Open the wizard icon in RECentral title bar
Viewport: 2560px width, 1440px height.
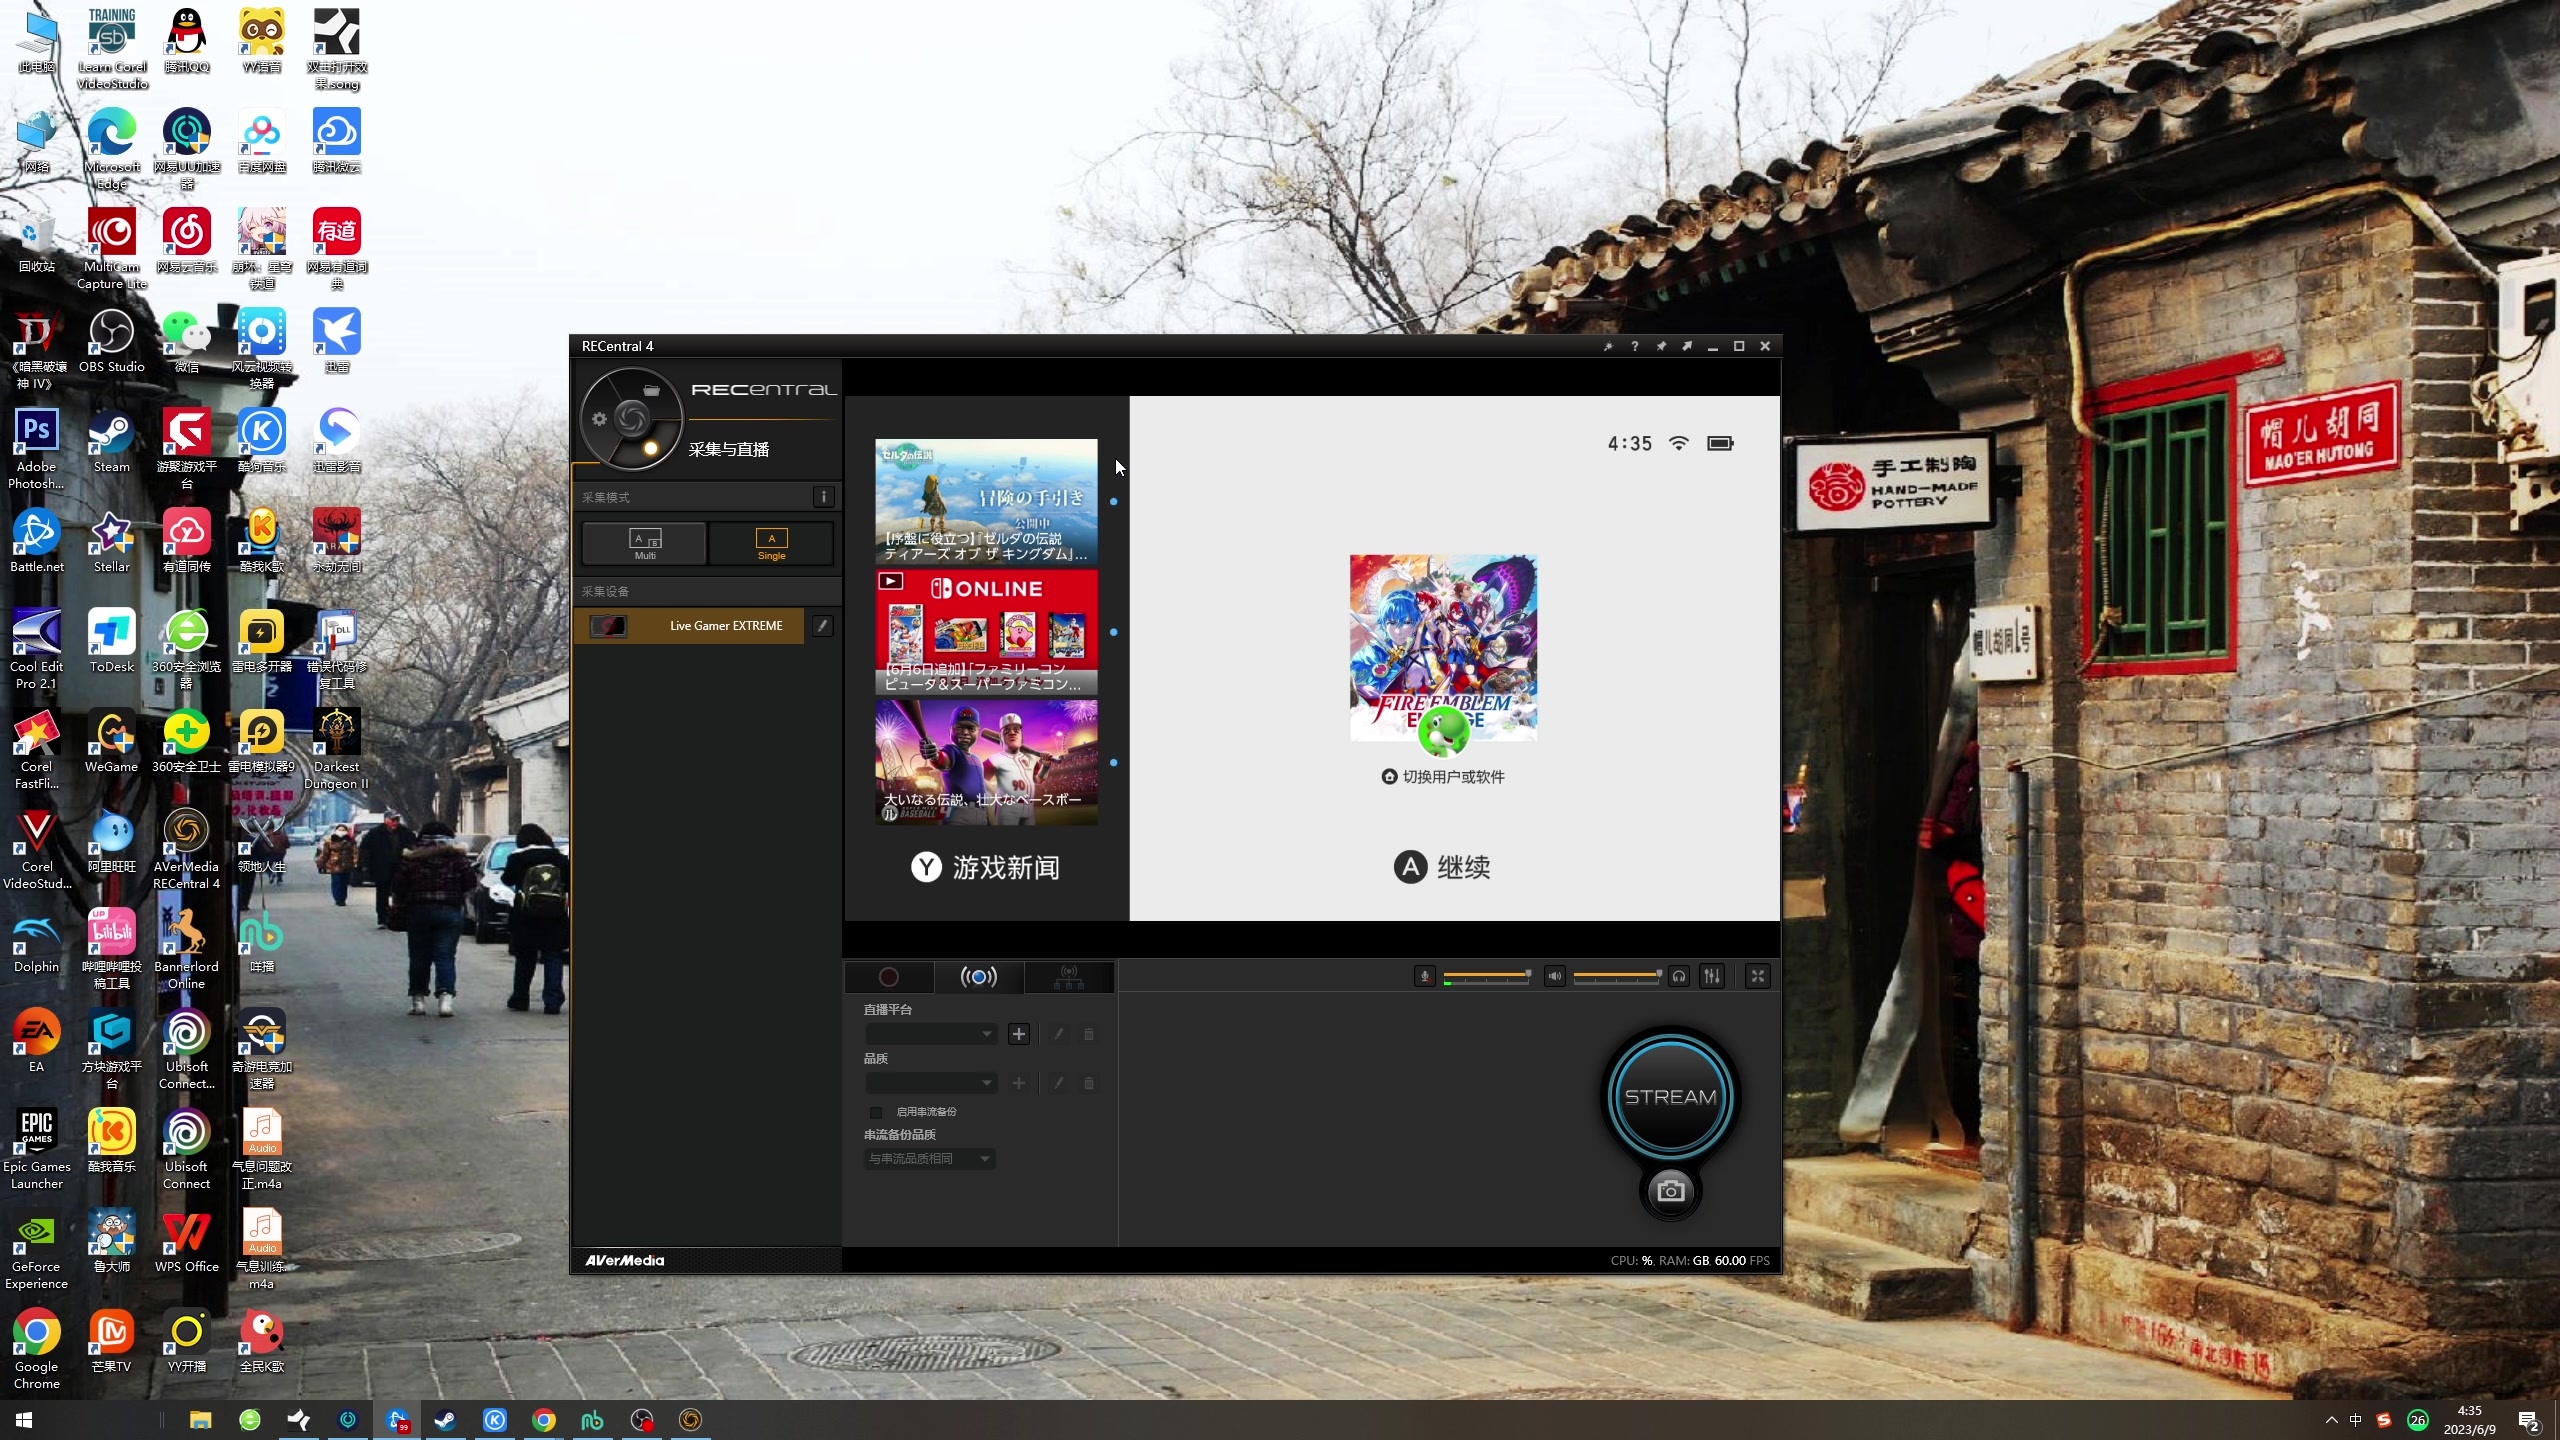[x=1608, y=347]
